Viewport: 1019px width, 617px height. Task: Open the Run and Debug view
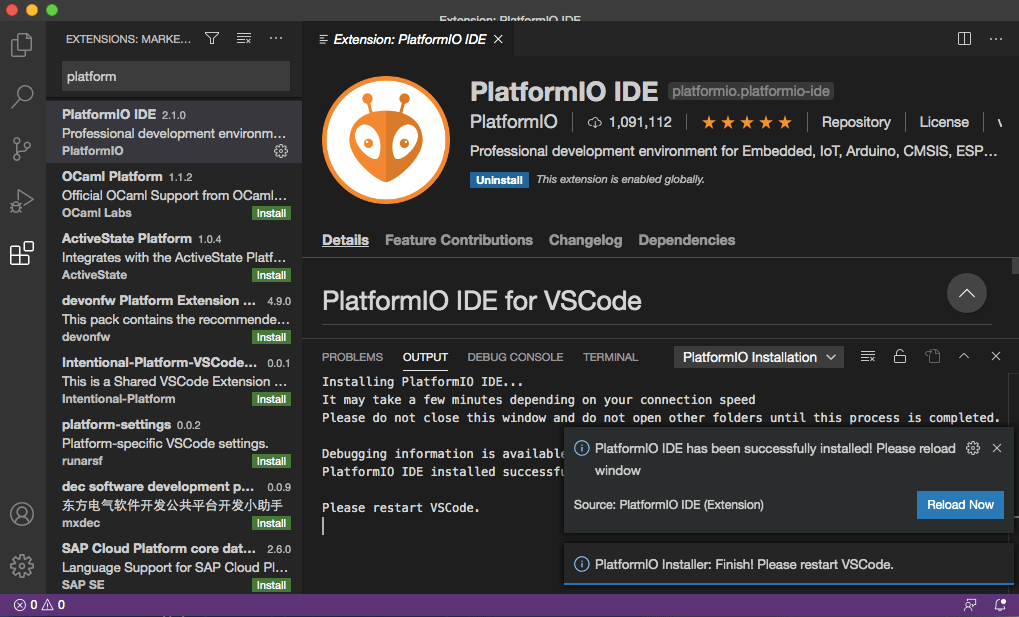tap(22, 200)
